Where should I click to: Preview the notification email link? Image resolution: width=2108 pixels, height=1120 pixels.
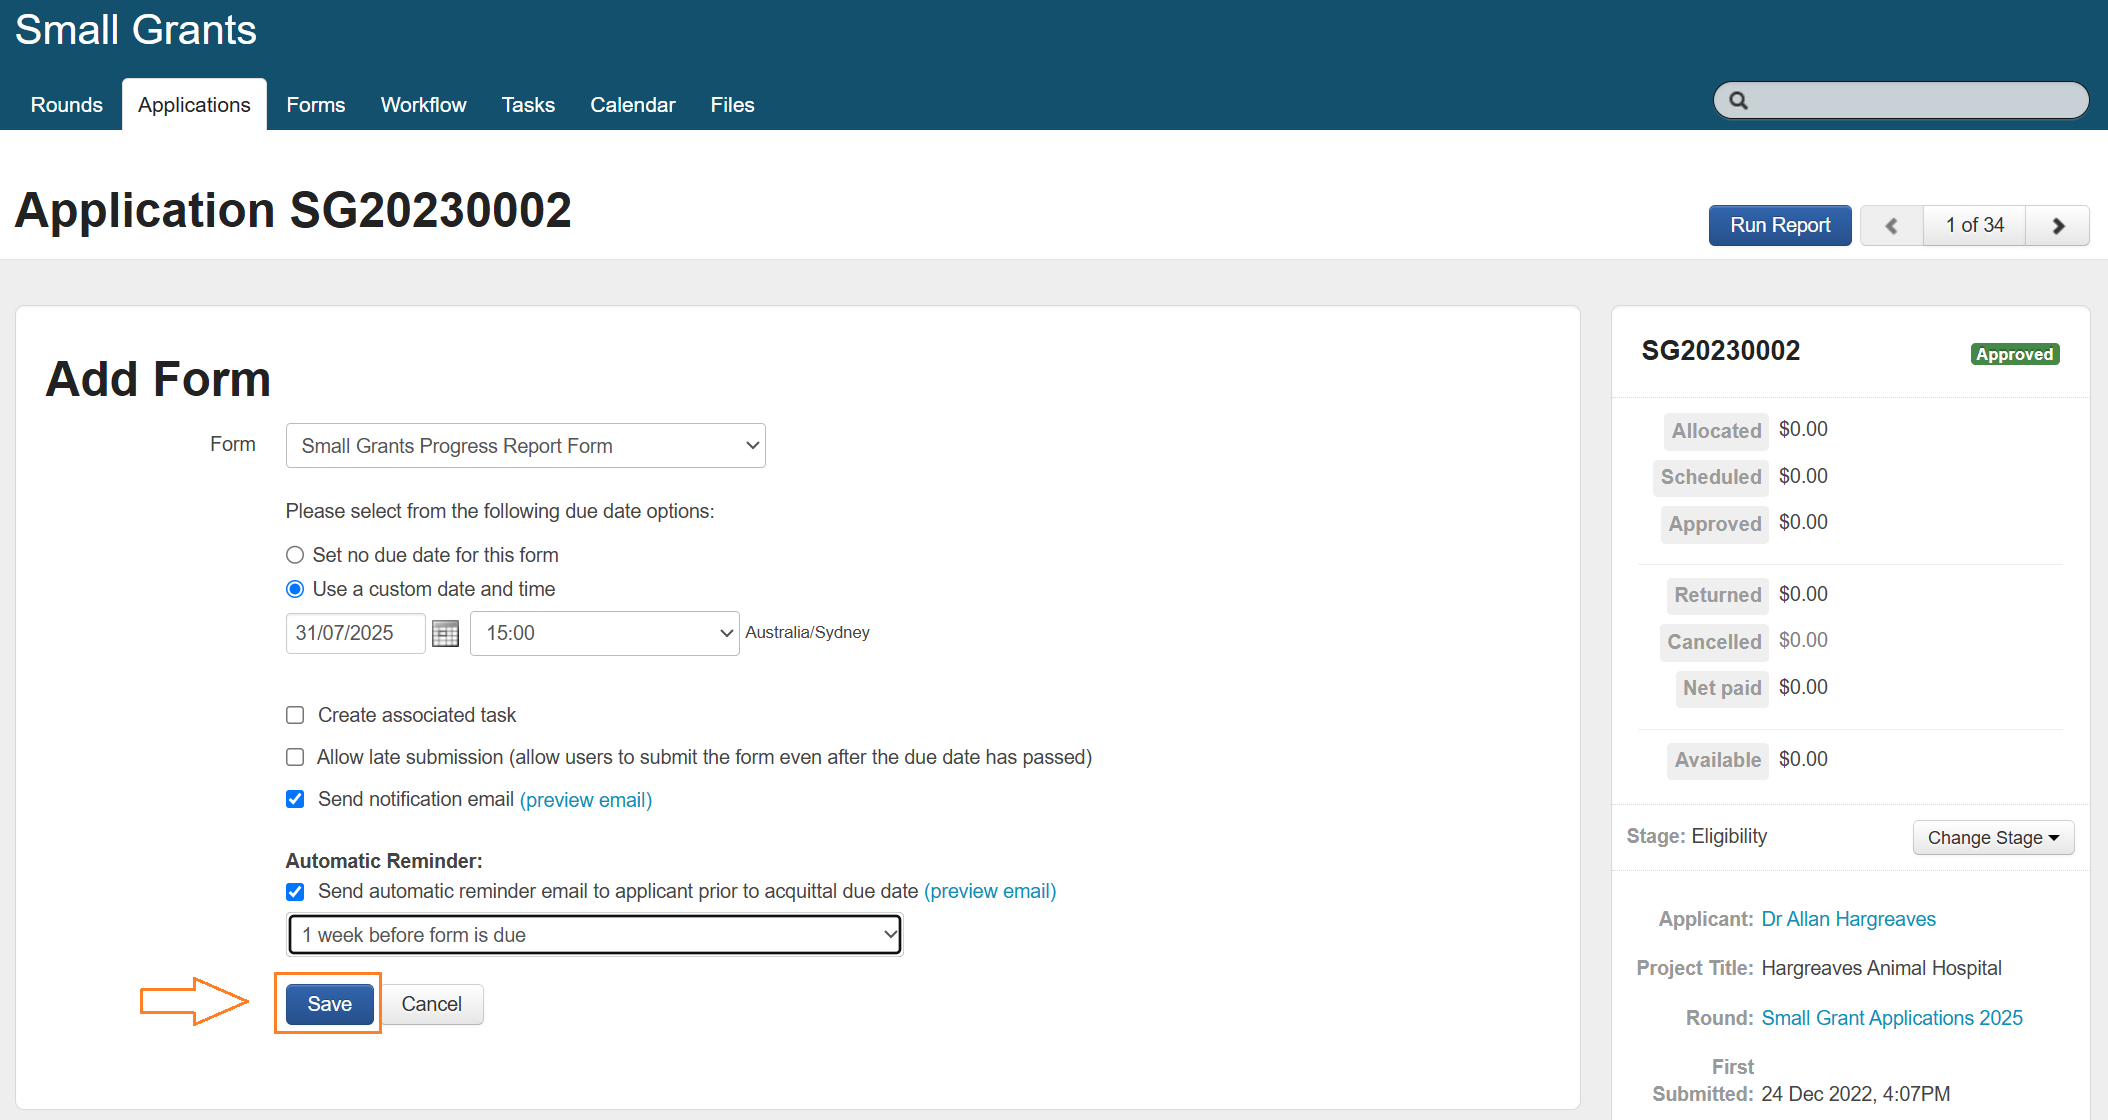tap(586, 800)
